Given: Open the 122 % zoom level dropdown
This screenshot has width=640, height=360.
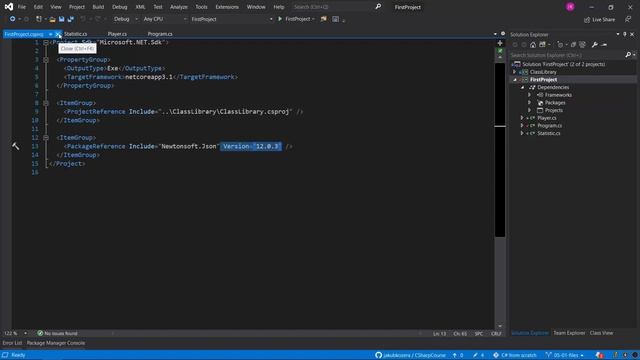Looking at the screenshot, I should pos(25,333).
